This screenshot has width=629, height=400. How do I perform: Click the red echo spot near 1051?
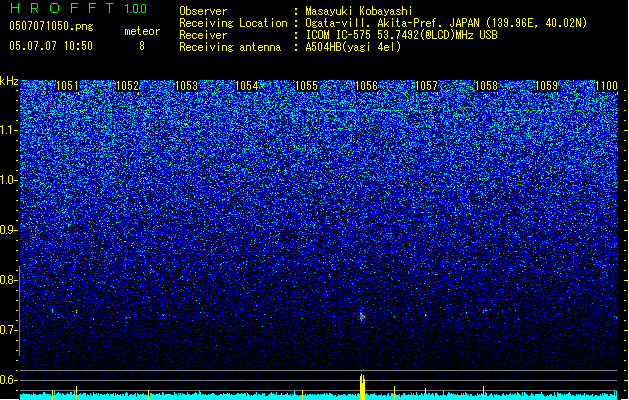click(76, 311)
